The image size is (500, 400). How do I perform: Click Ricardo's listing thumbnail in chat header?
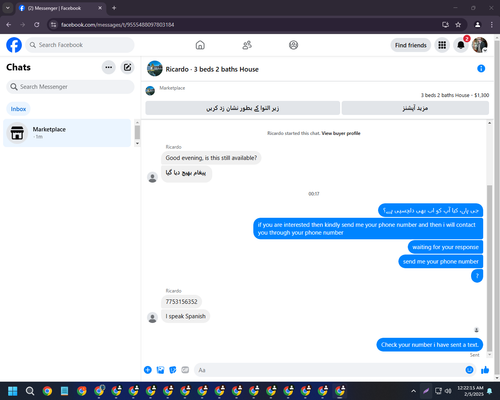click(x=155, y=69)
